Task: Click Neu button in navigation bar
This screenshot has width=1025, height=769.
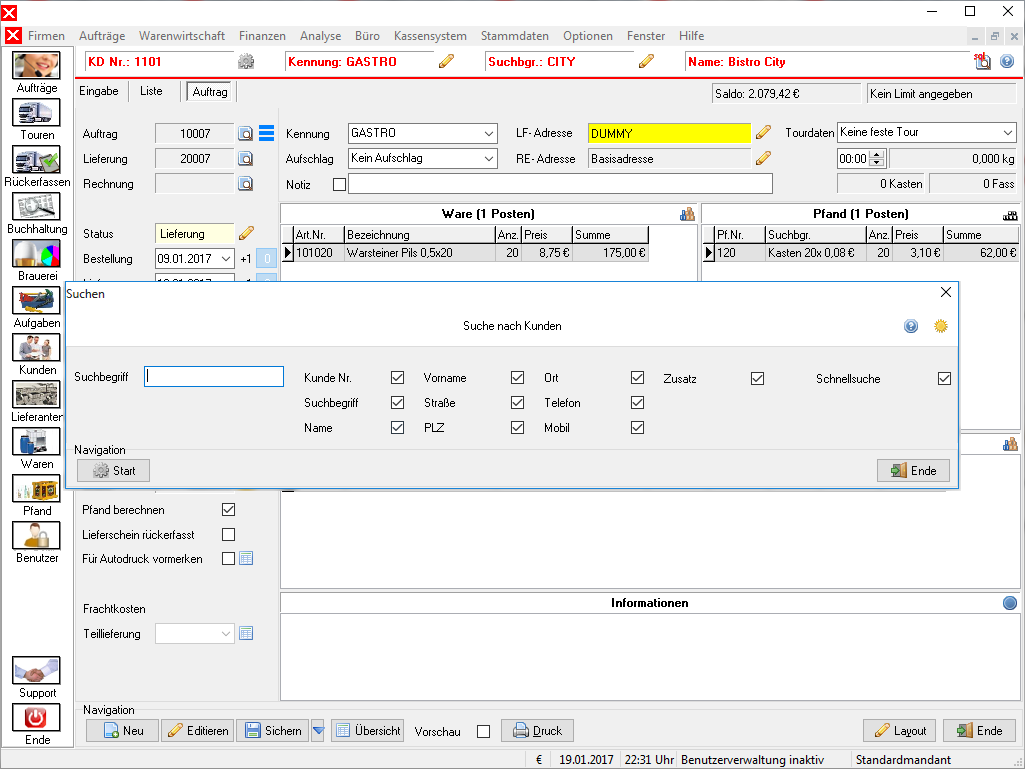Action: (x=123, y=730)
